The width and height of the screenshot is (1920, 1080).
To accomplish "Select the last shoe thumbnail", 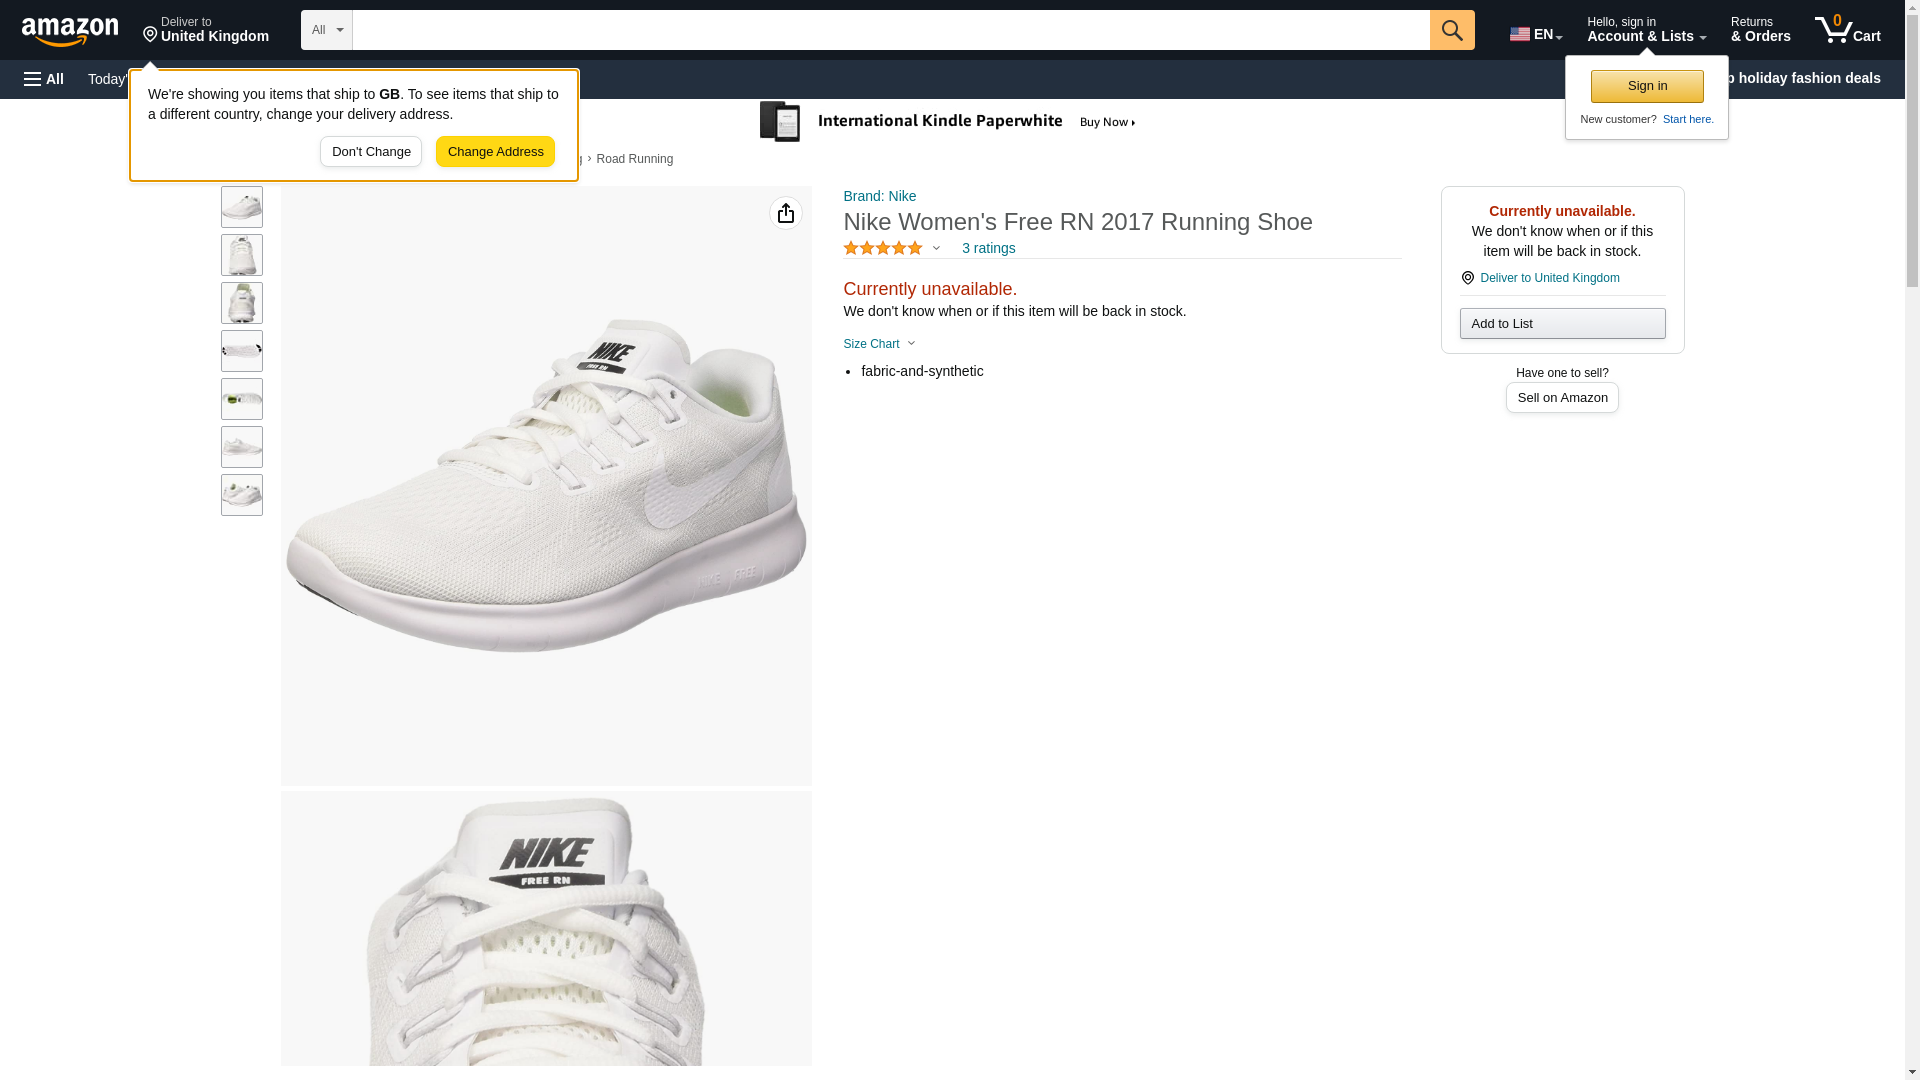I will coord(242,495).
